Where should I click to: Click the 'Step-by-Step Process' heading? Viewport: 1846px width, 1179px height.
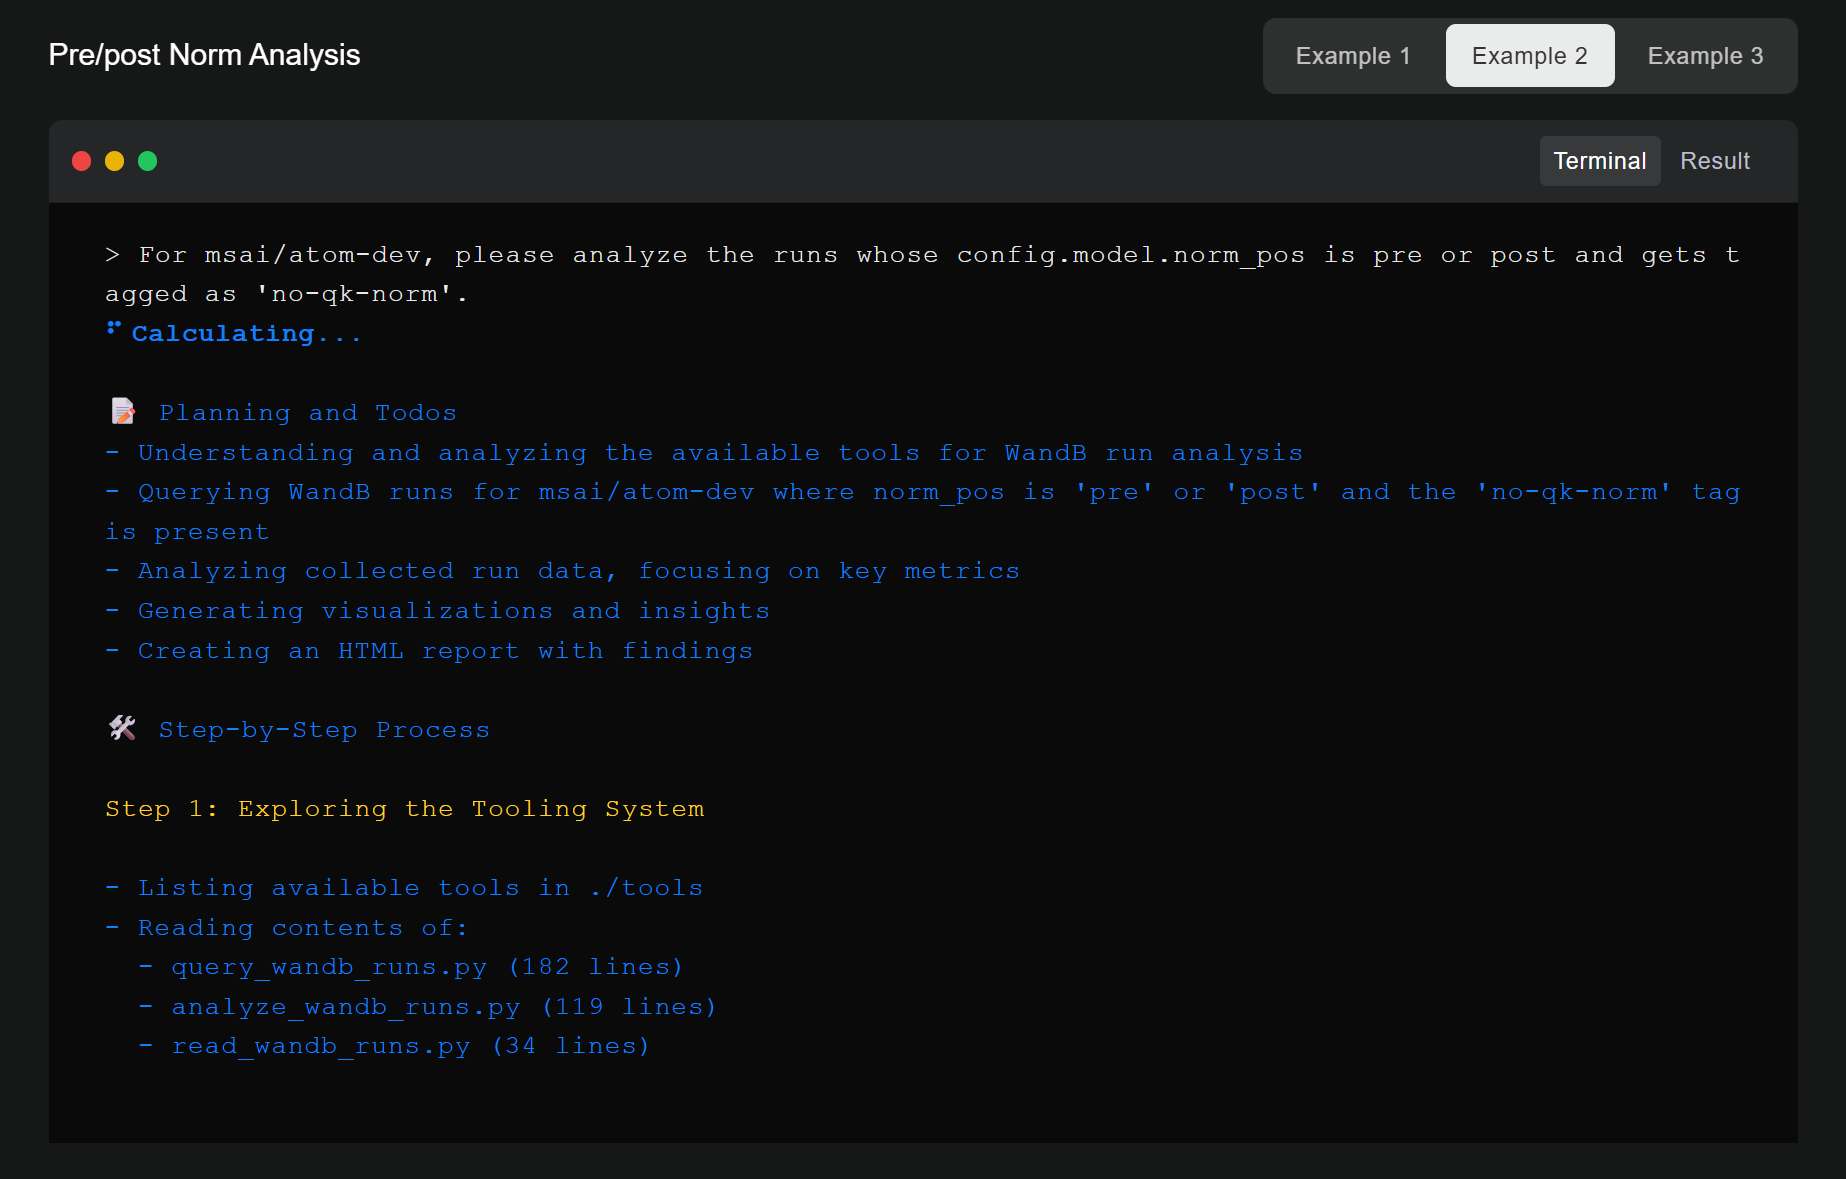pyautogui.click(x=324, y=730)
